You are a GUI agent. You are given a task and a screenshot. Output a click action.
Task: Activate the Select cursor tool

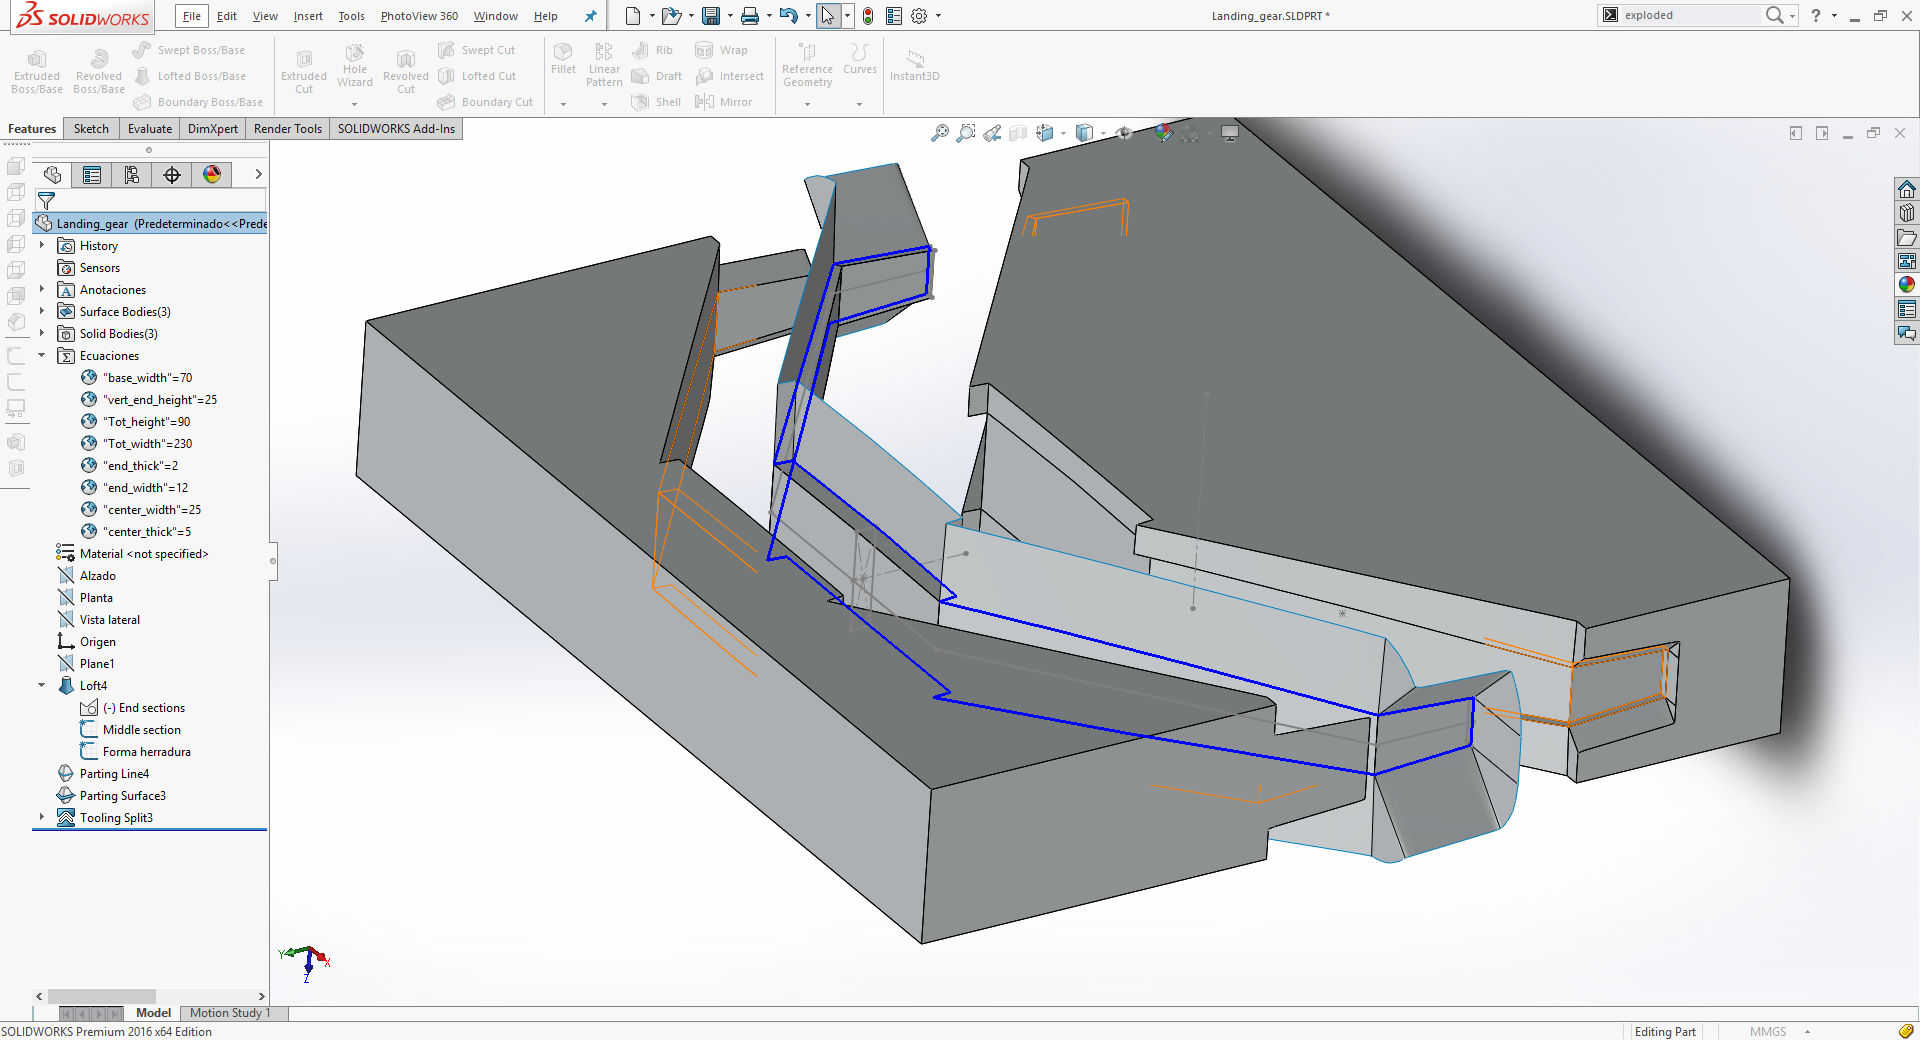point(828,16)
